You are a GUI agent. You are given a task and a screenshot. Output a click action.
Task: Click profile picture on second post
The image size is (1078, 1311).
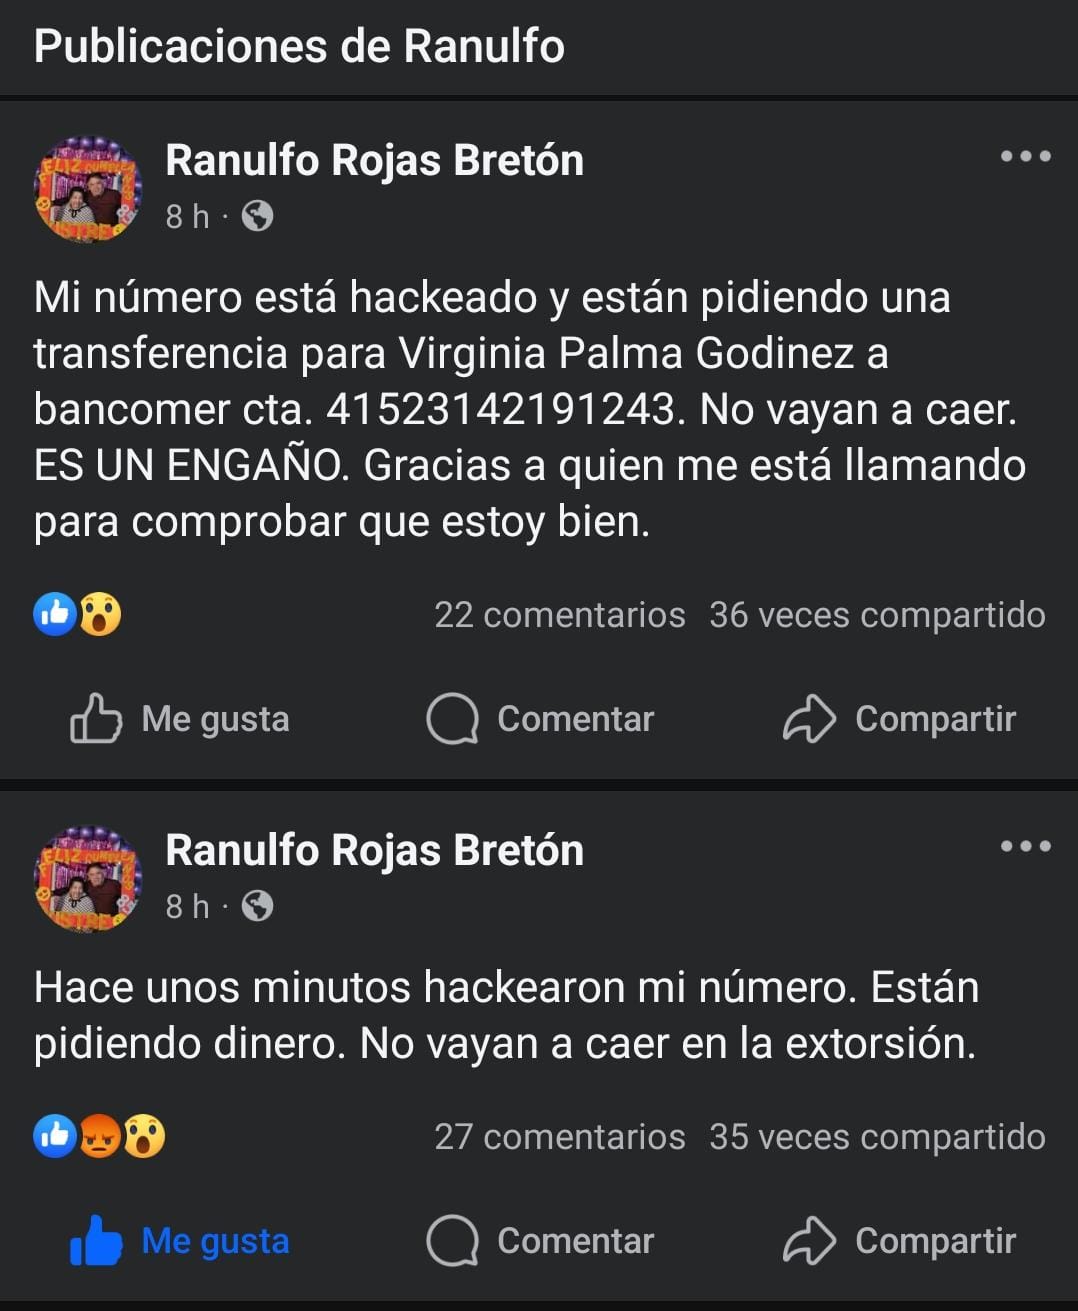(88, 879)
